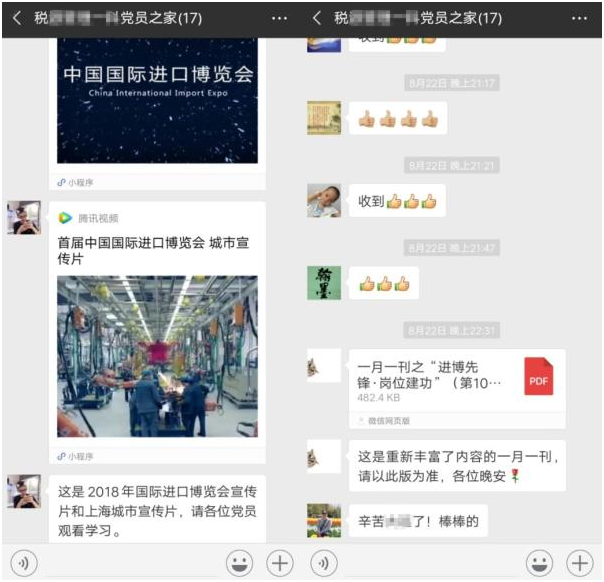The height and width of the screenshot is (582, 604).
Task: Click the Tencent Video (腾讯视频) logo icon
Action: click(65, 218)
